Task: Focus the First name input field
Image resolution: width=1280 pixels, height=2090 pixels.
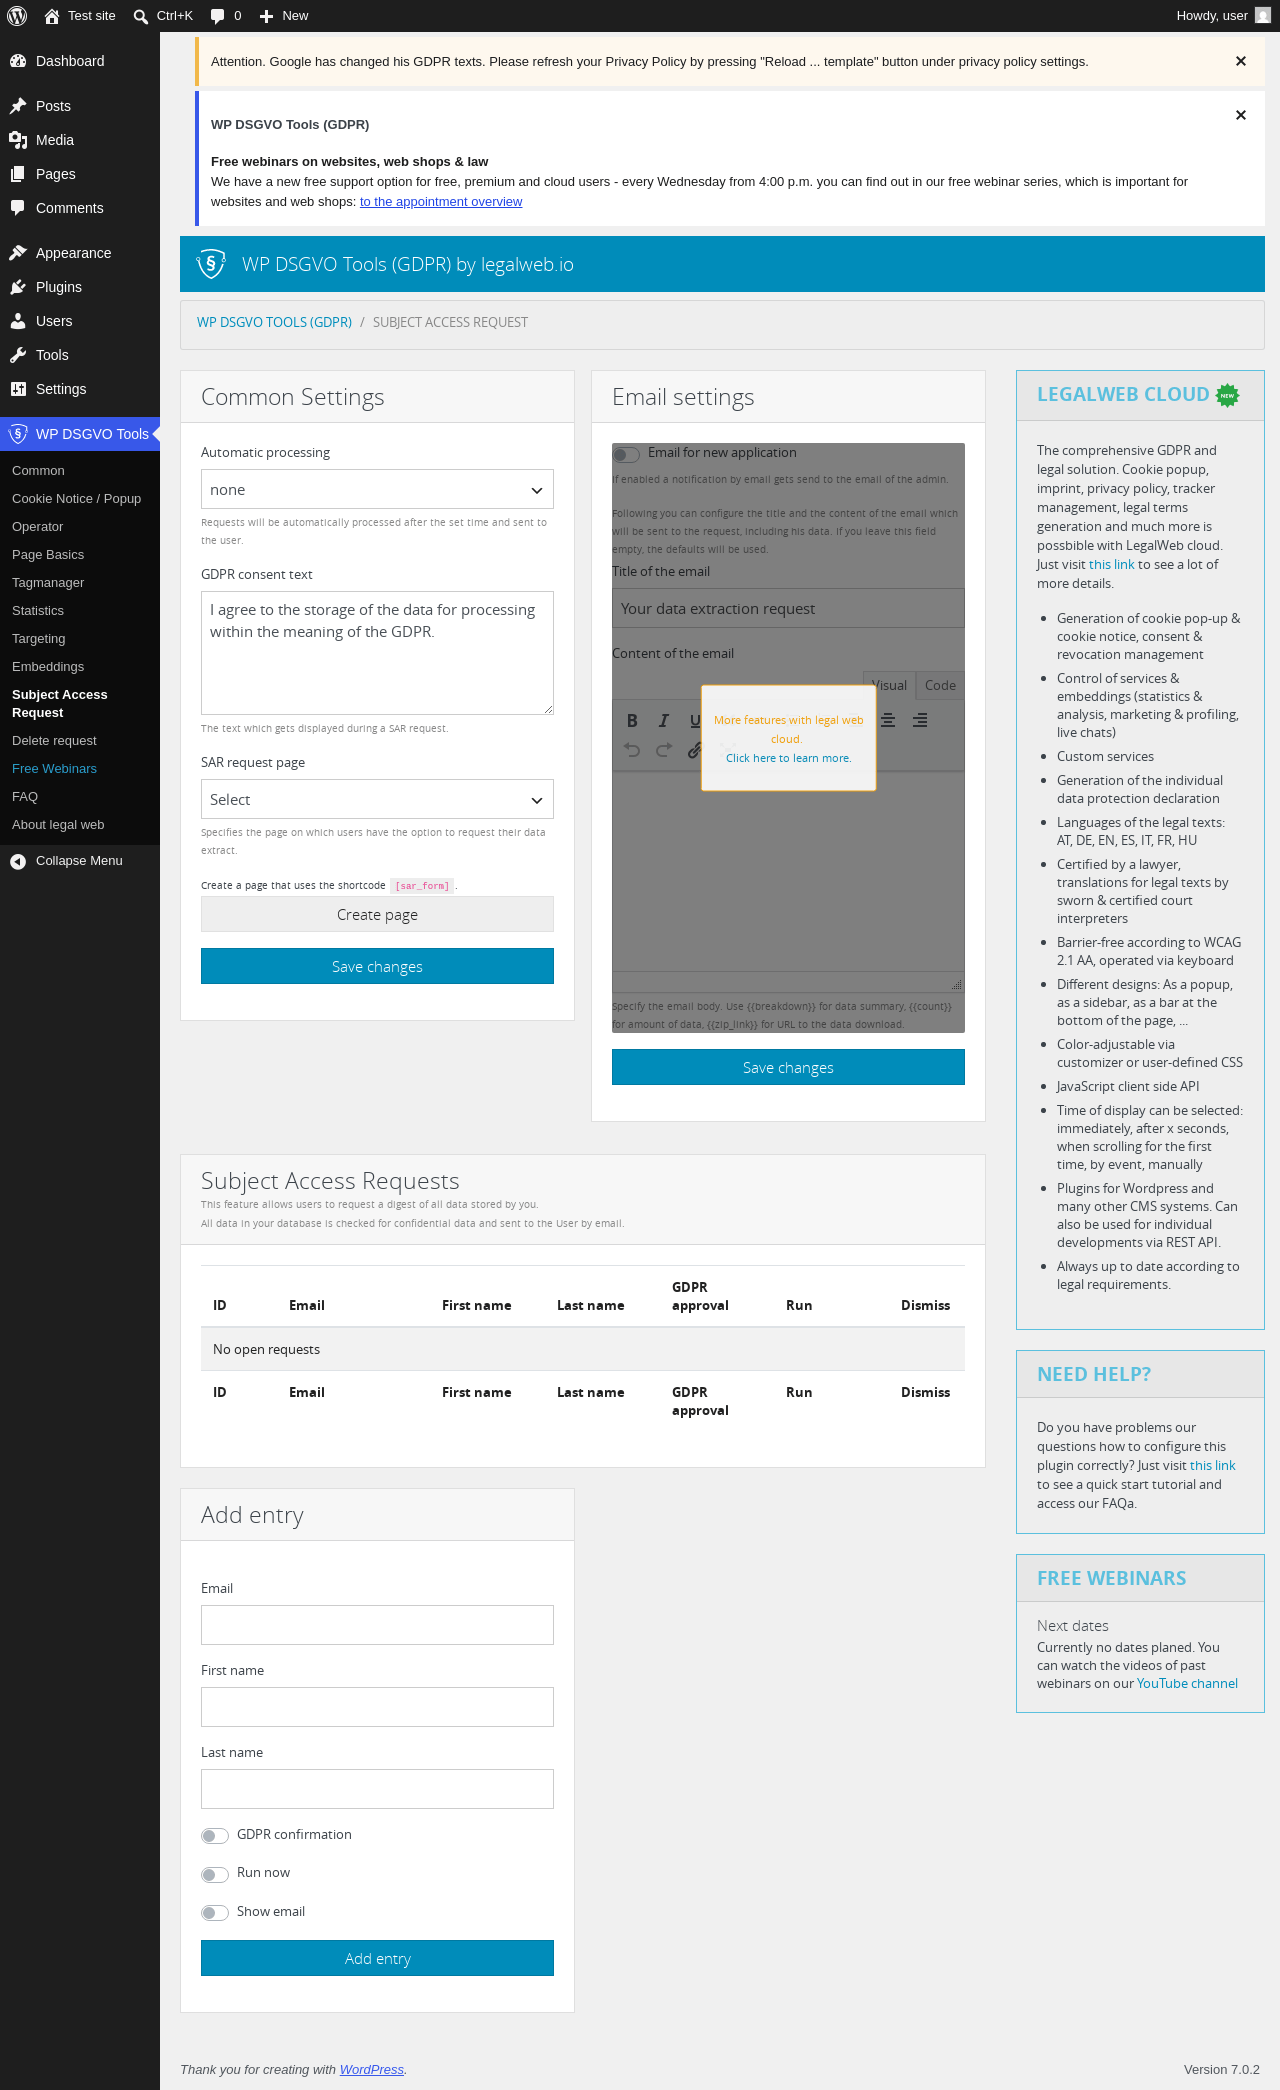Action: pyautogui.click(x=377, y=1707)
